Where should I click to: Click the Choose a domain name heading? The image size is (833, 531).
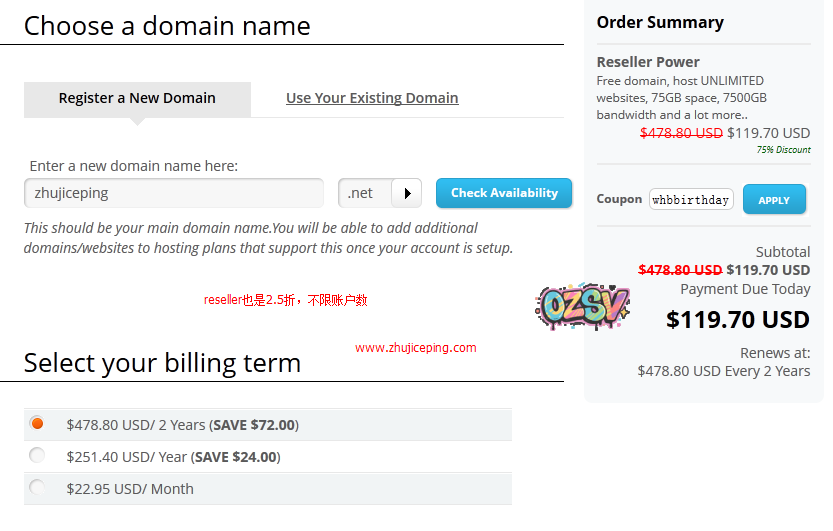pyautogui.click(x=167, y=26)
